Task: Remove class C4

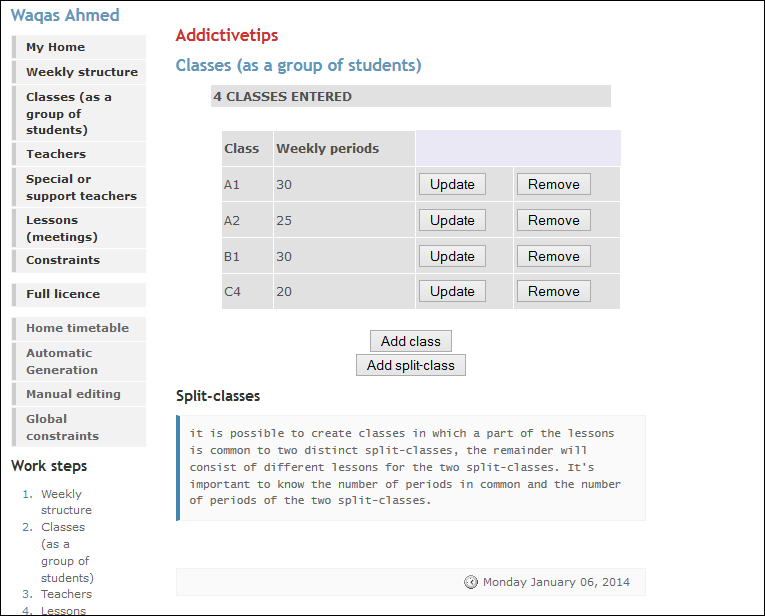Action: tap(554, 291)
